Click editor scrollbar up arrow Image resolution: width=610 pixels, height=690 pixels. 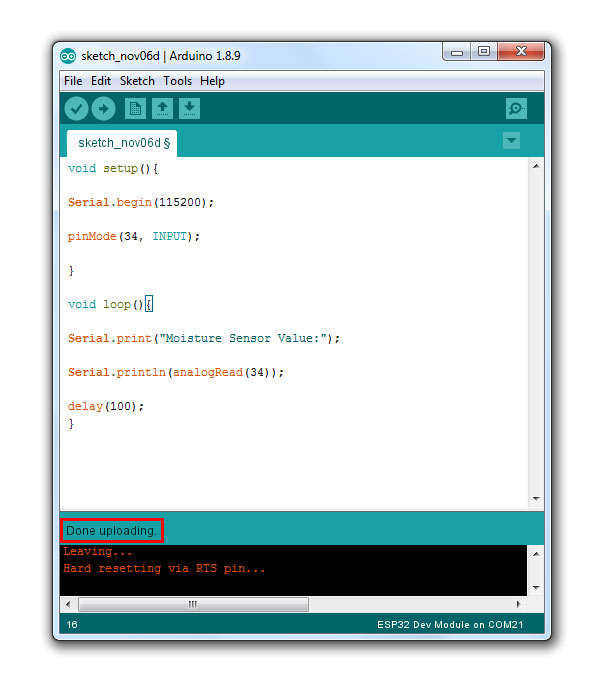[536, 166]
